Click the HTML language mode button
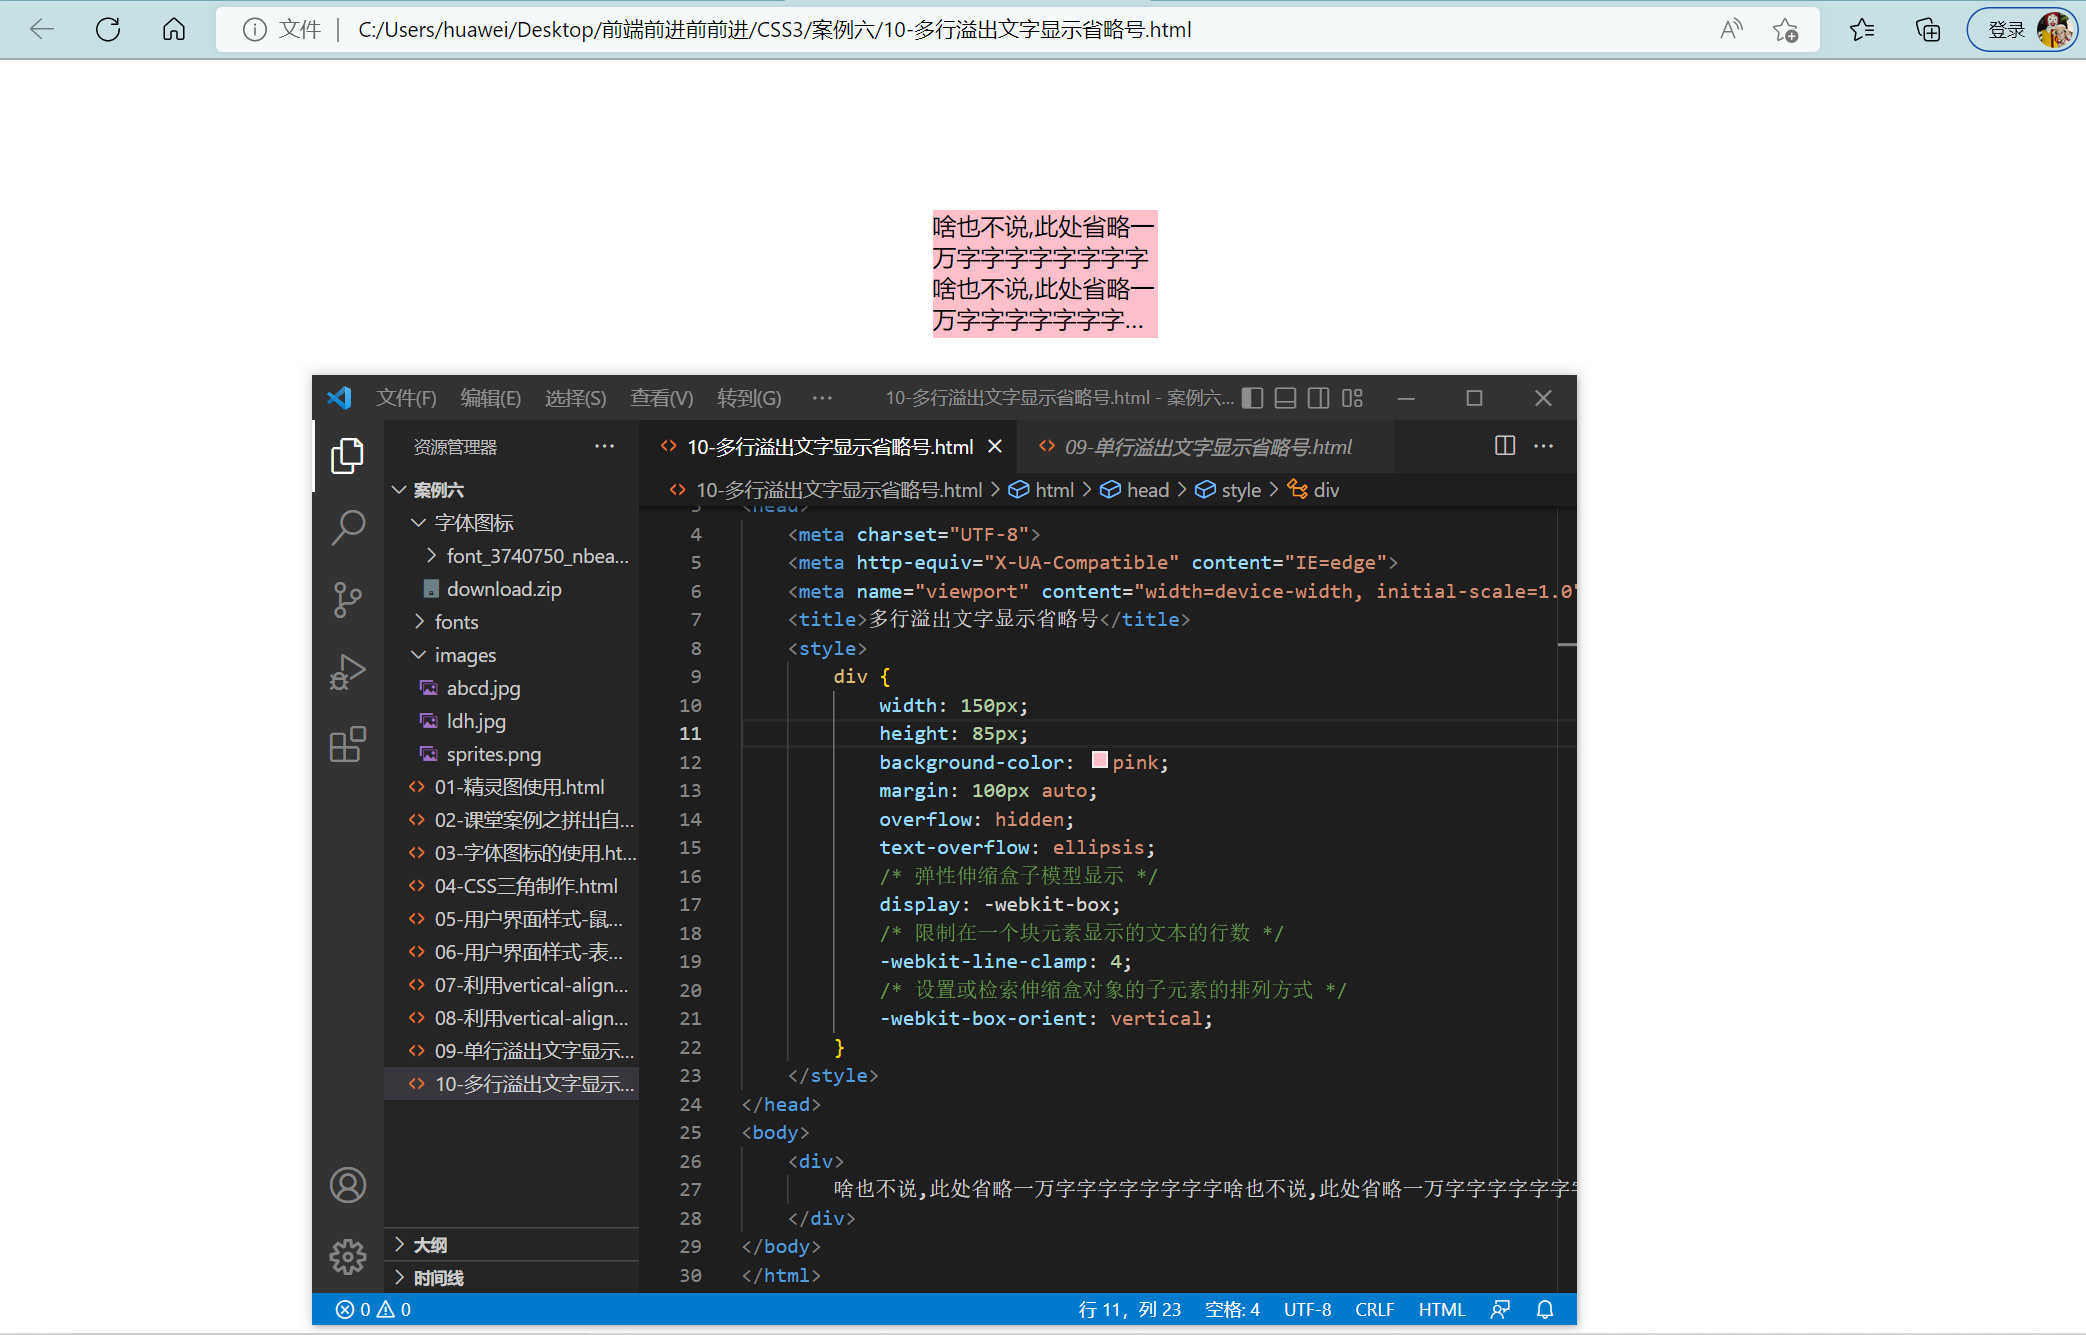This screenshot has height=1335, width=2086. pos(1441,1309)
